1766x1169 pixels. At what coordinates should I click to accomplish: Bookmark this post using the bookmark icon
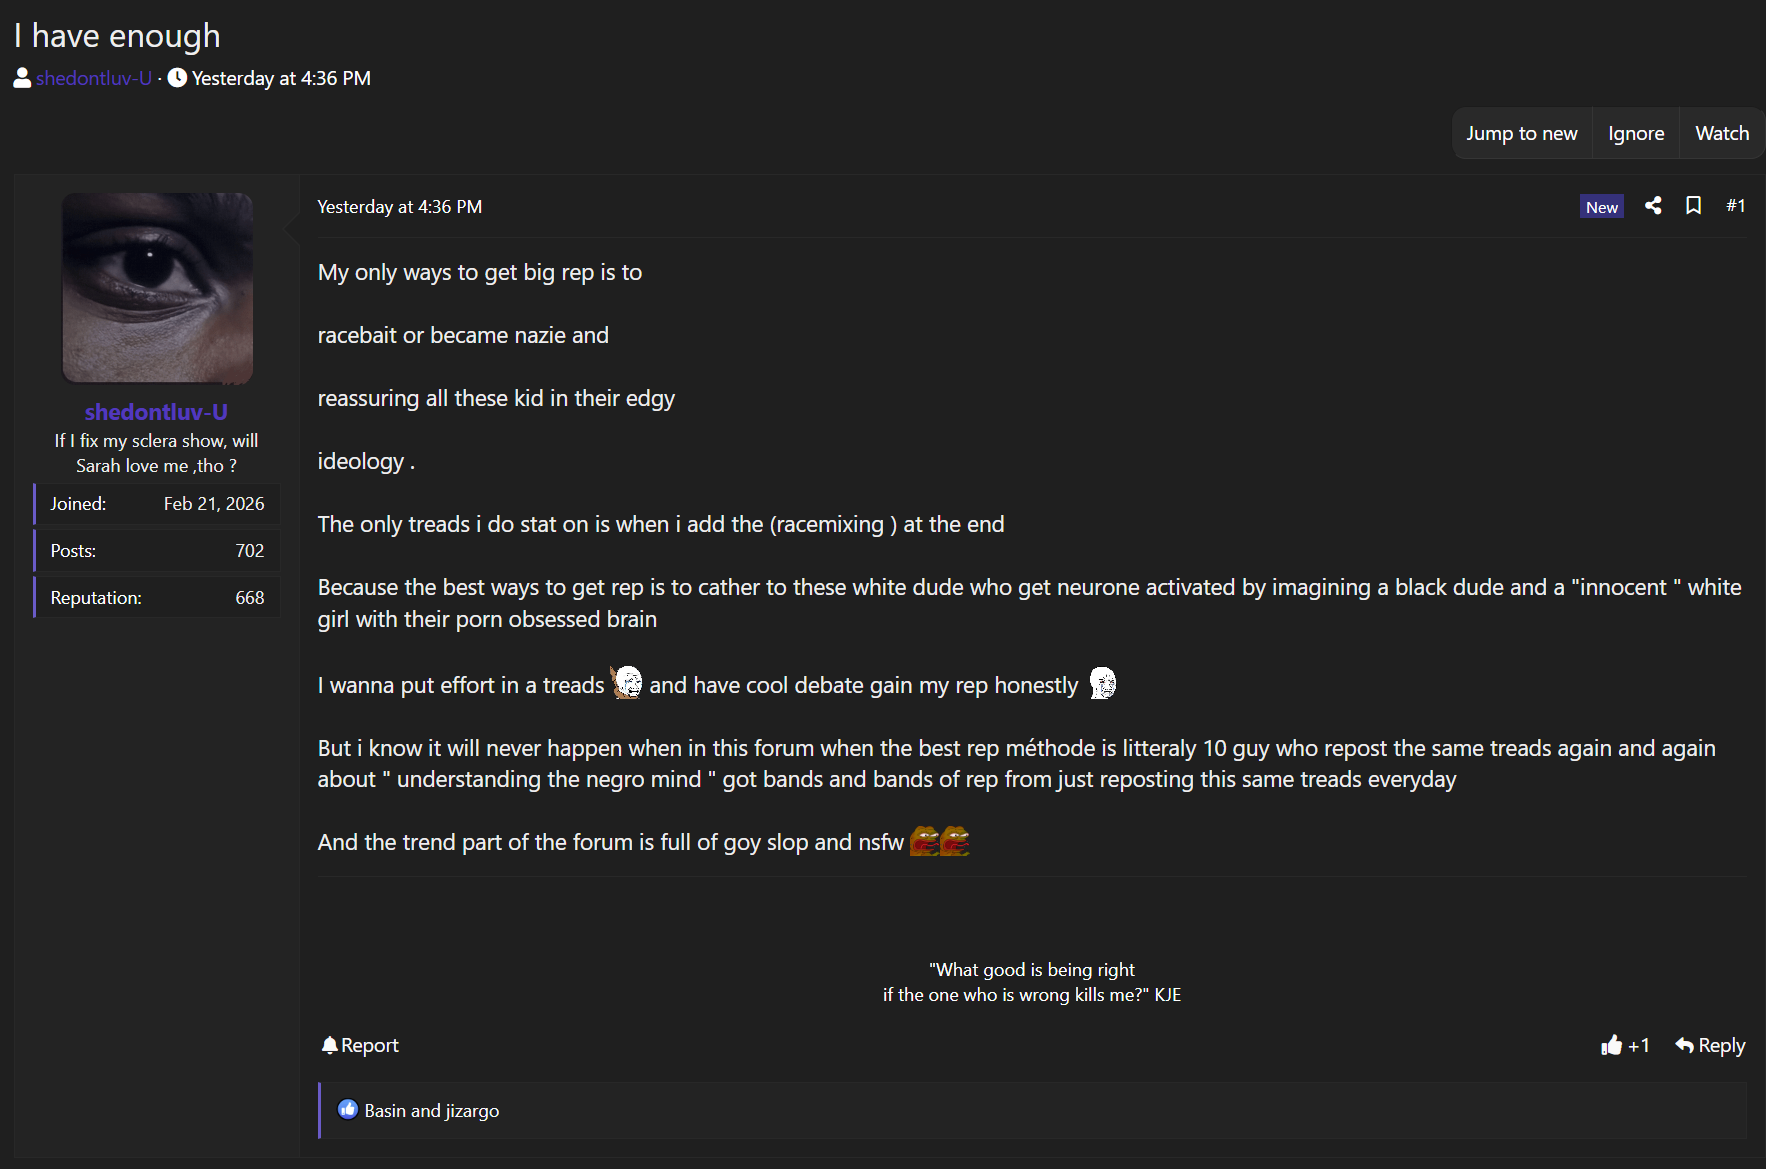point(1693,206)
